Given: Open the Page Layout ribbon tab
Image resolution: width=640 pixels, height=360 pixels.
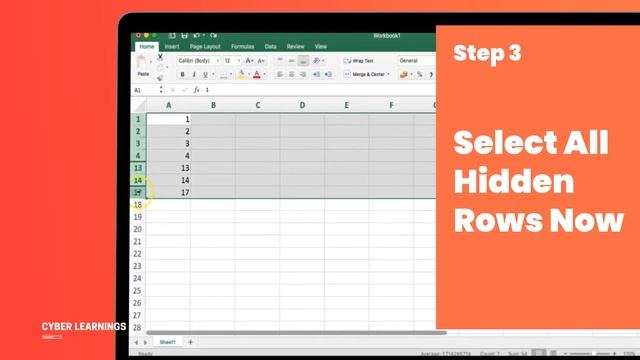Looking at the screenshot, I should [x=205, y=47].
